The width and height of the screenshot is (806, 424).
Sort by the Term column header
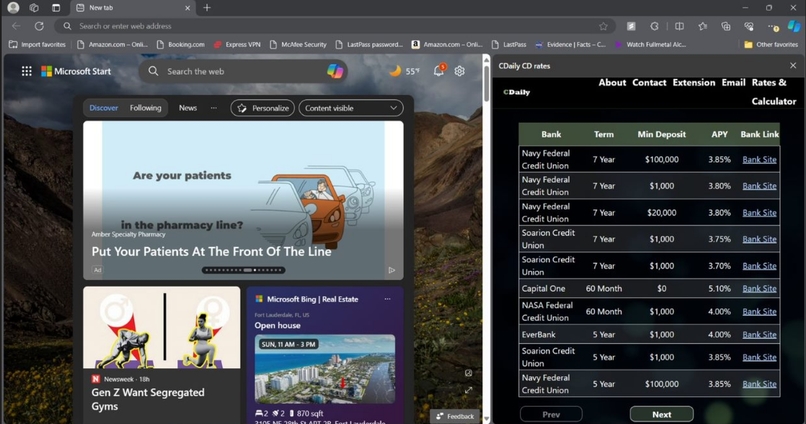[604, 134]
